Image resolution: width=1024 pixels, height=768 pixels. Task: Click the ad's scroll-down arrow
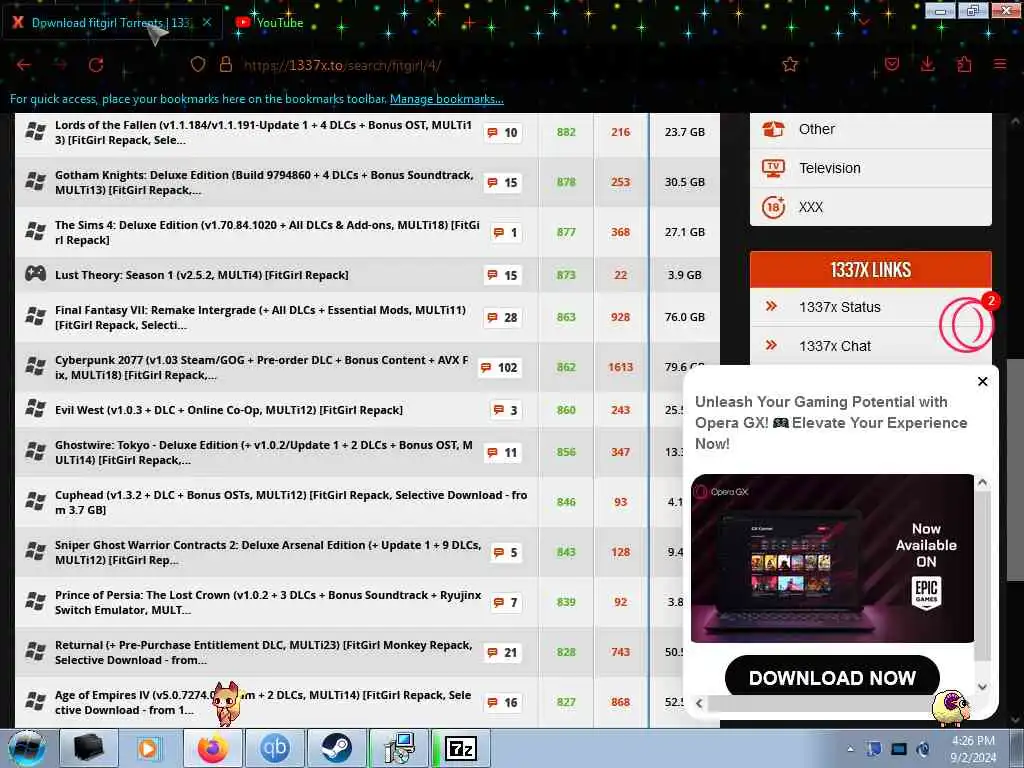[982, 686]
